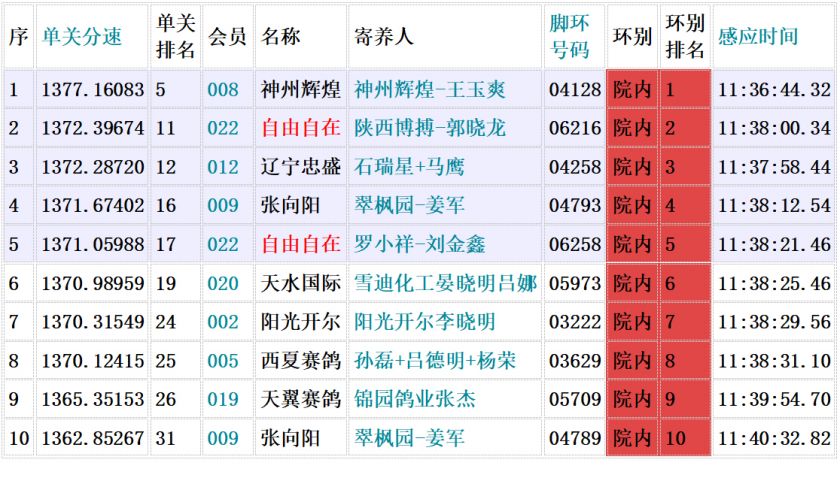Select speed value 1377.16083
The height and width of the screenshot is (496, 840).
coord(93,89)
